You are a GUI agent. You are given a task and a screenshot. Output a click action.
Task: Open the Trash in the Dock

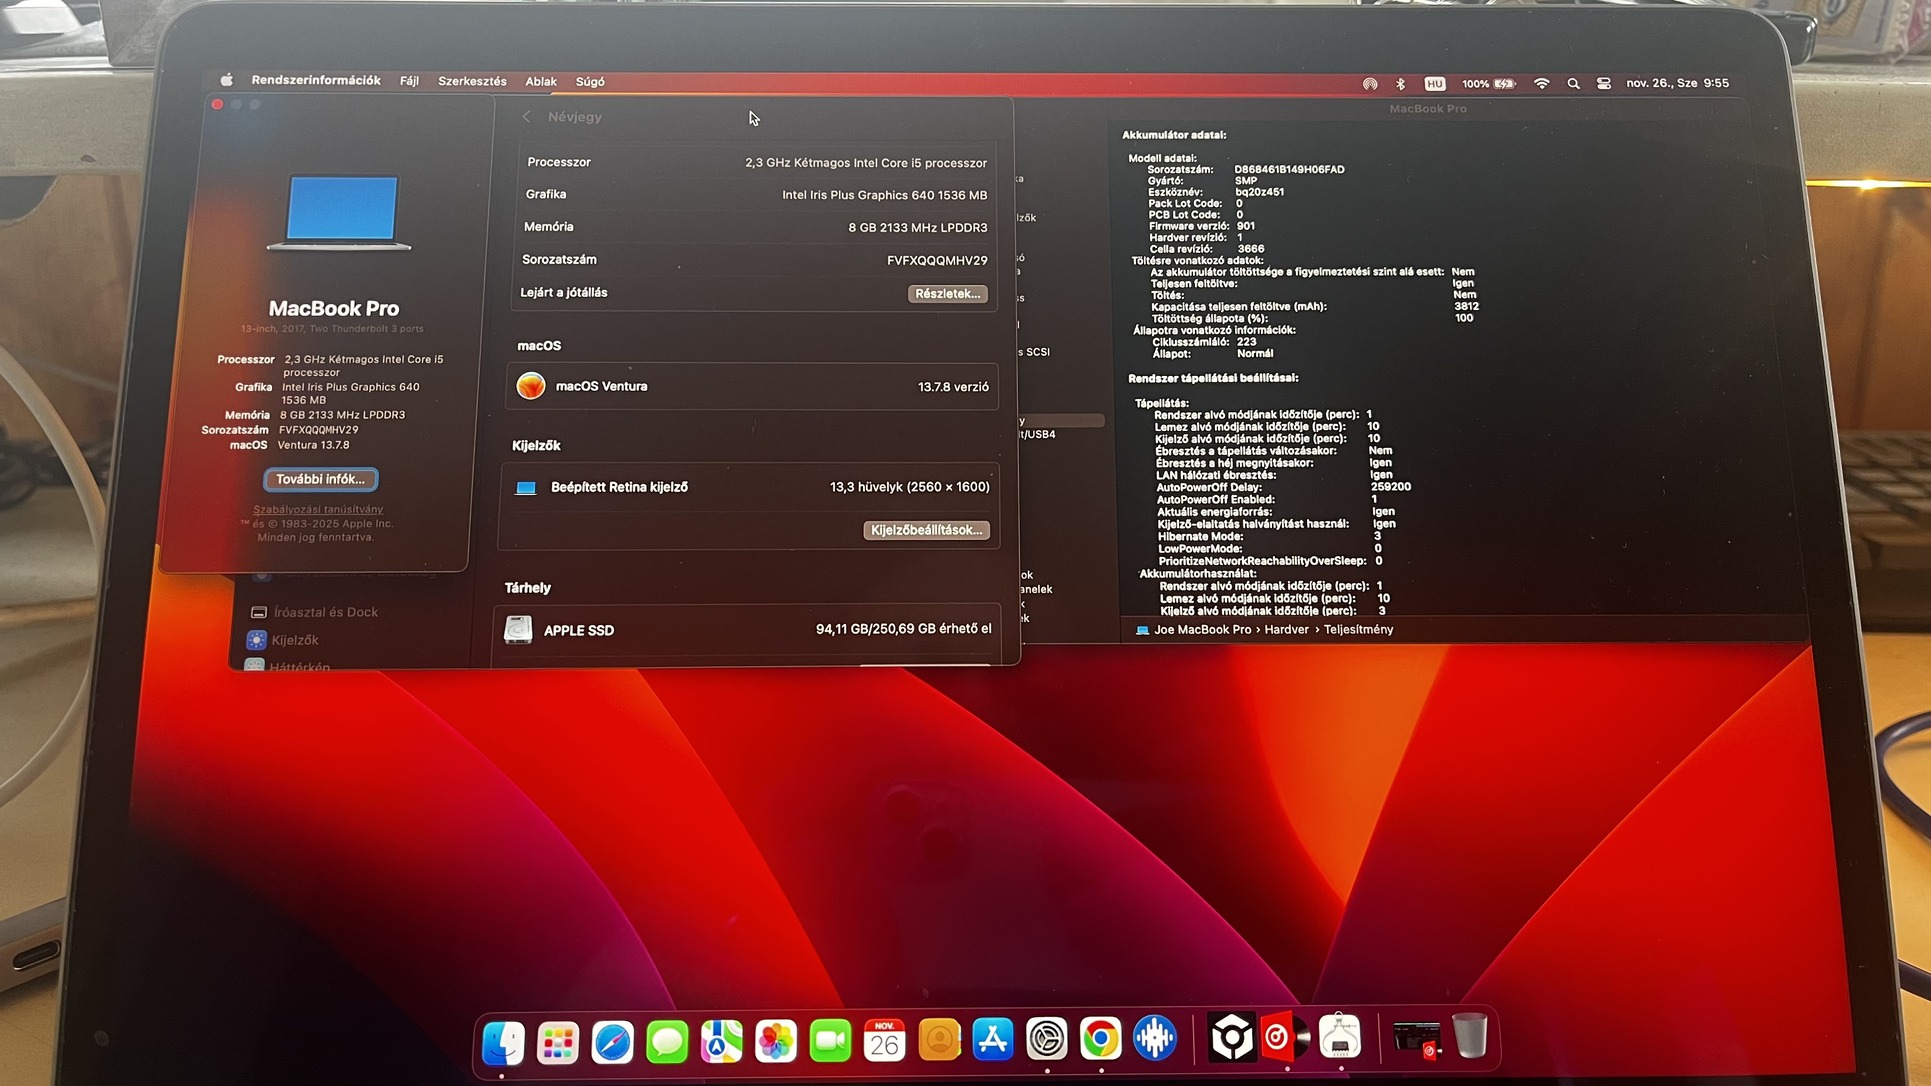point(1469,1036)
